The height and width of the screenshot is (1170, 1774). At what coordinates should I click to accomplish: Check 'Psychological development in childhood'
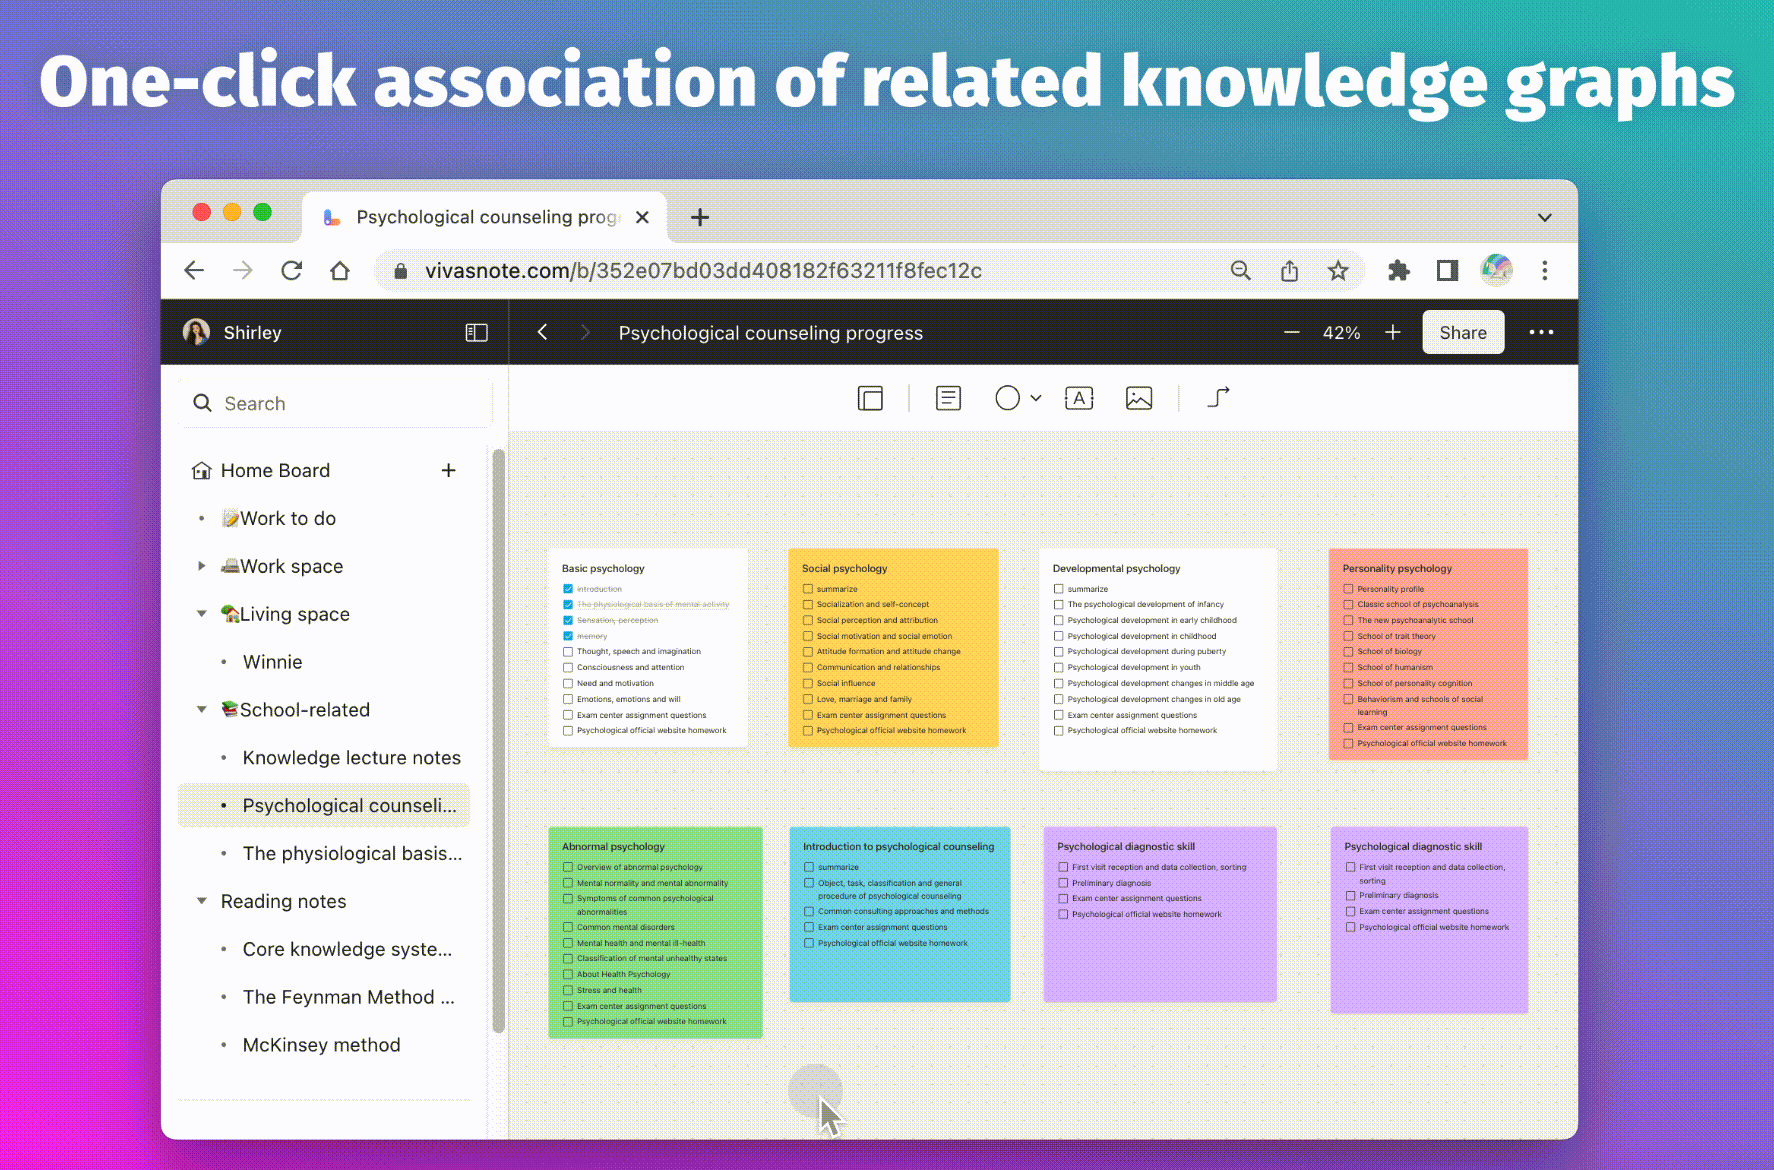click(x=1058, y=636)
